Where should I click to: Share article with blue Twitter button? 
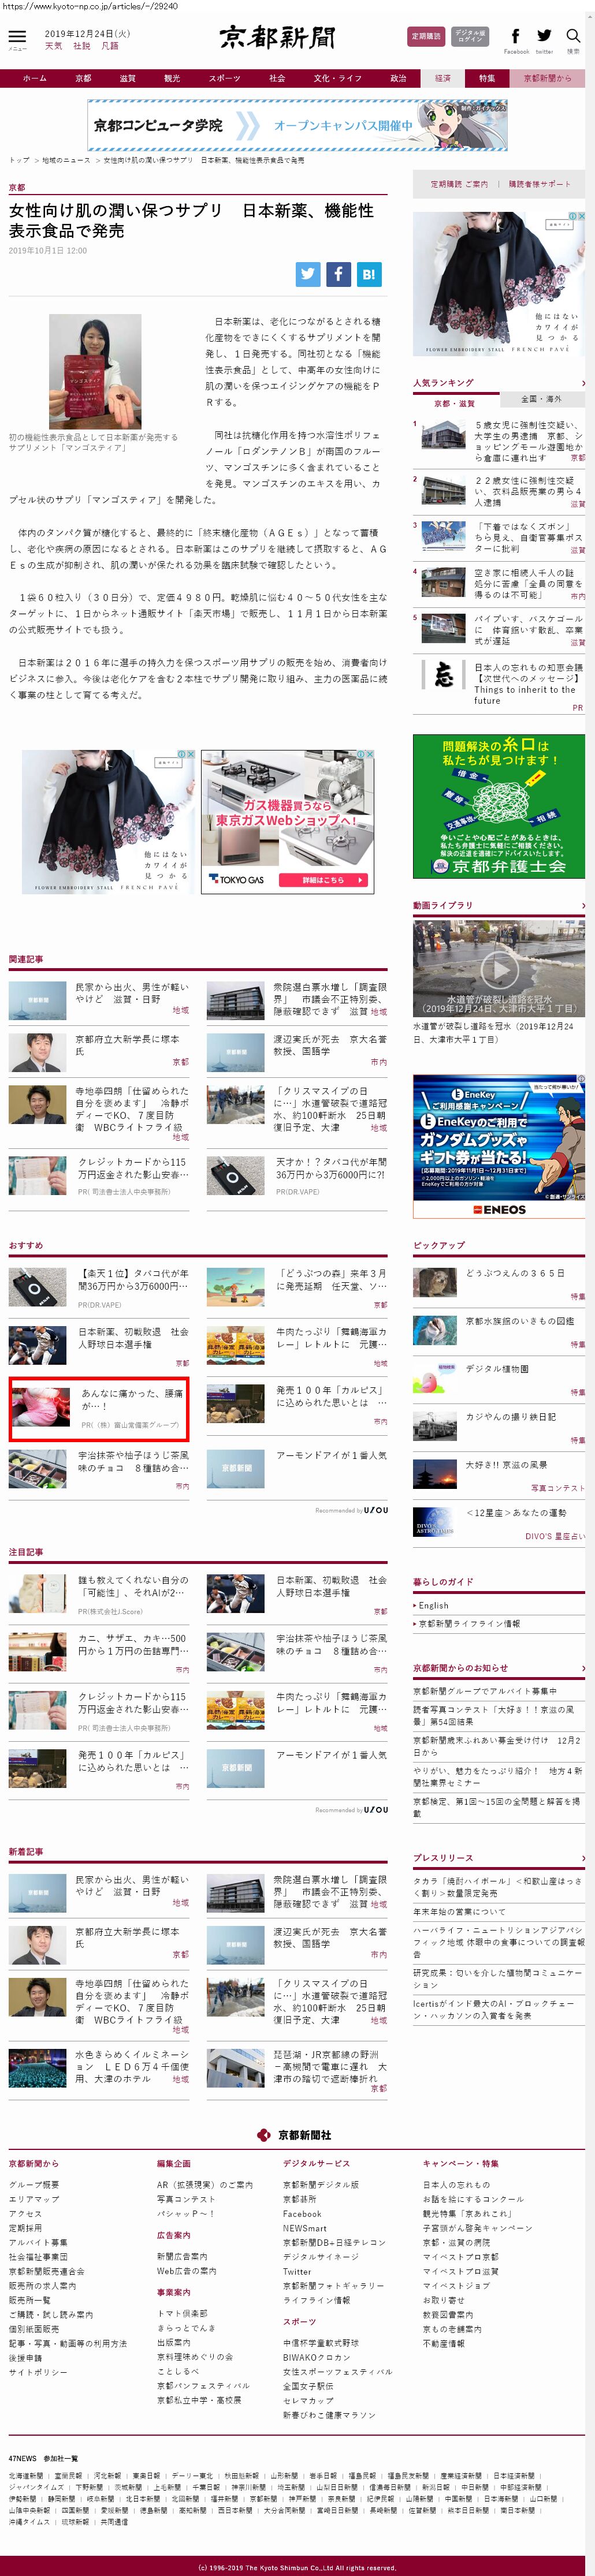(308, 274)
